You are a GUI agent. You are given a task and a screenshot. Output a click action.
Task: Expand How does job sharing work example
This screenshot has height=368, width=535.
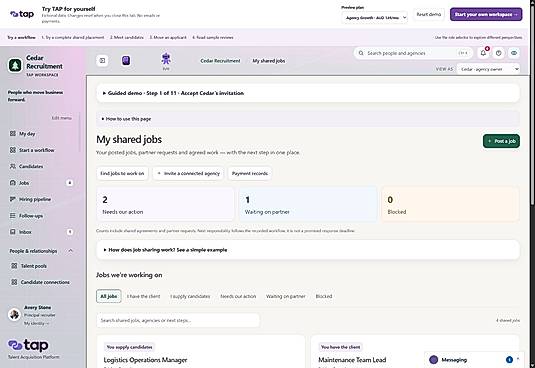308,250
